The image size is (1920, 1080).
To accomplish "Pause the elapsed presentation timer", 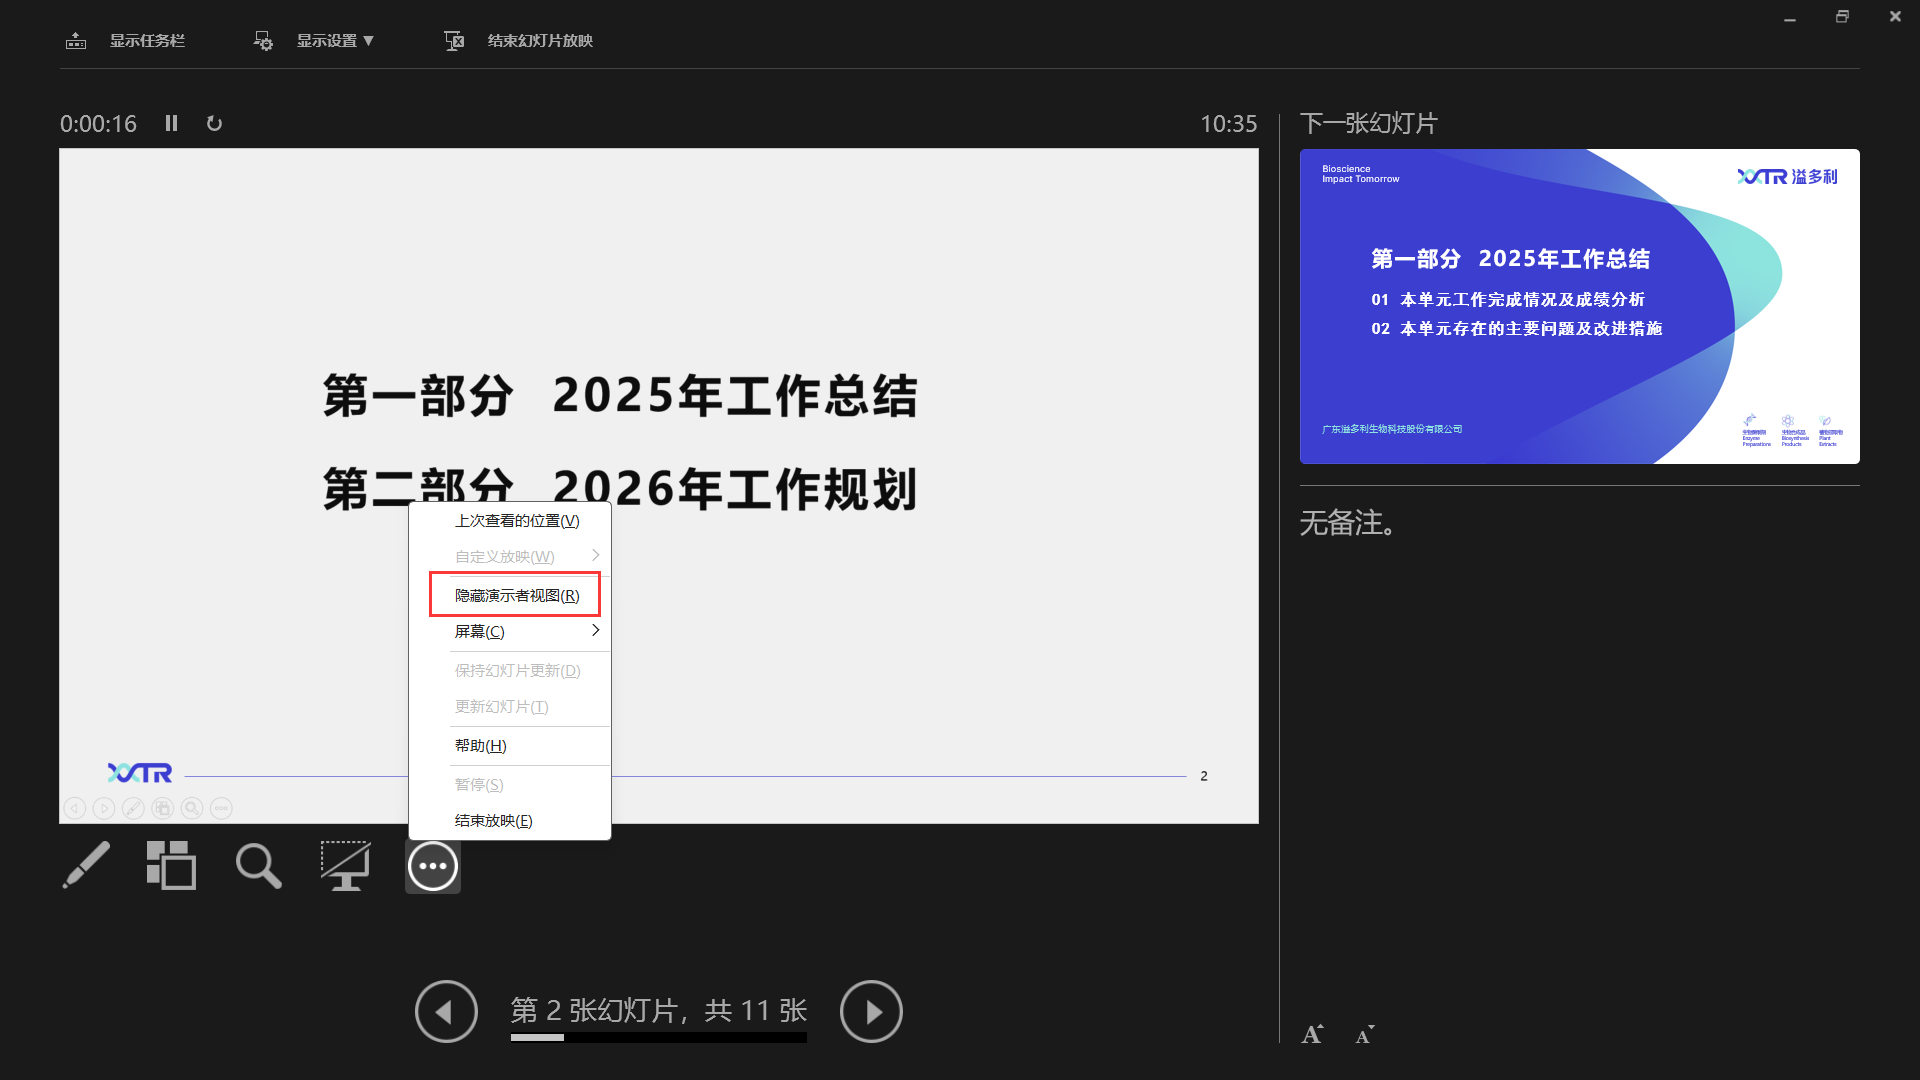I will click(170, 123).
